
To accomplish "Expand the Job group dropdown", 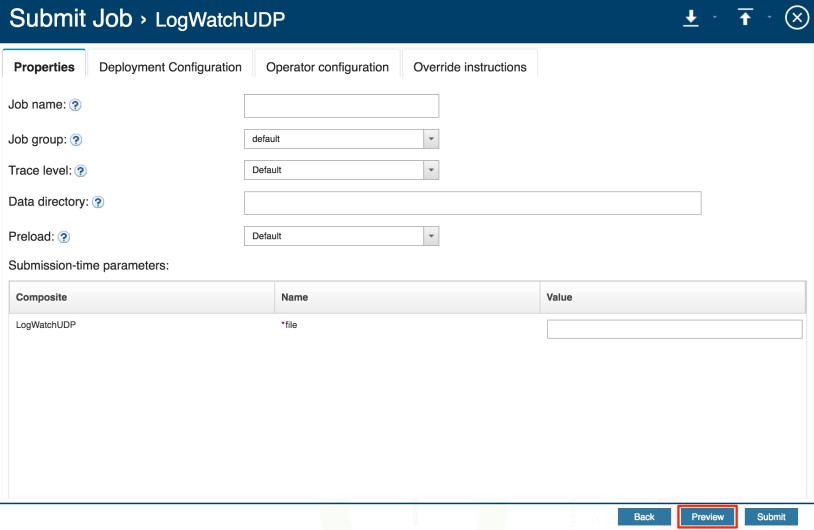I will [x=431, y=139].
